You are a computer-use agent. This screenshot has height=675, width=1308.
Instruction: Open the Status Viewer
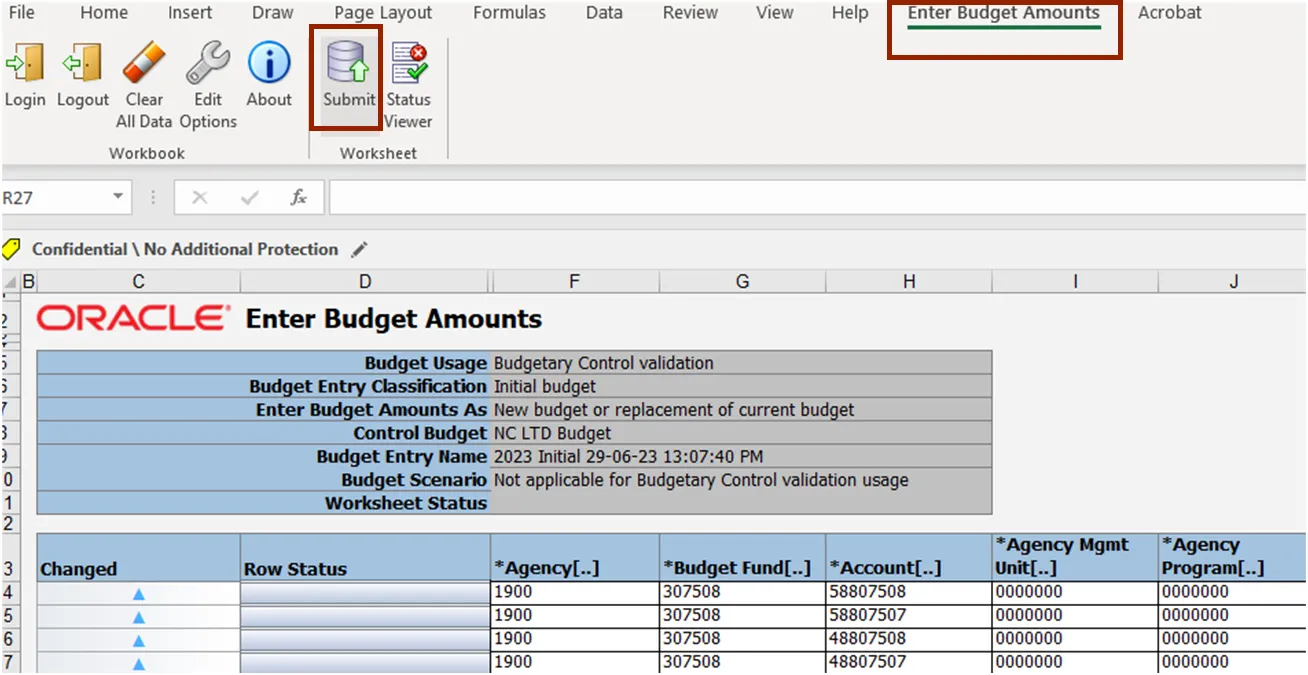pyautogui.click(x=409, y=66)
